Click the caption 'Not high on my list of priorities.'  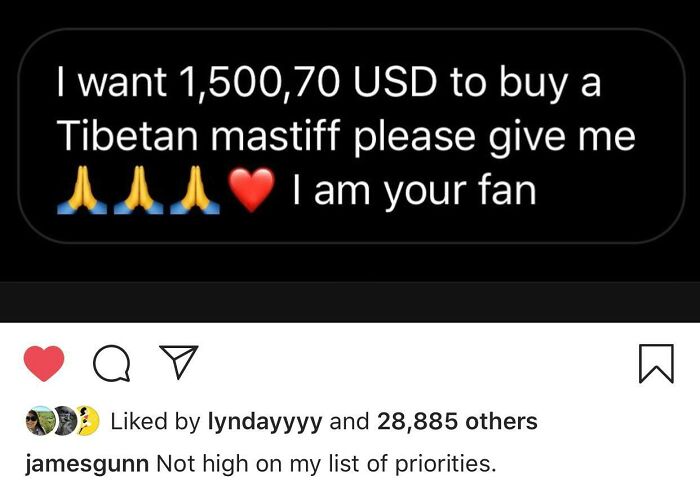tap(326, 464)
